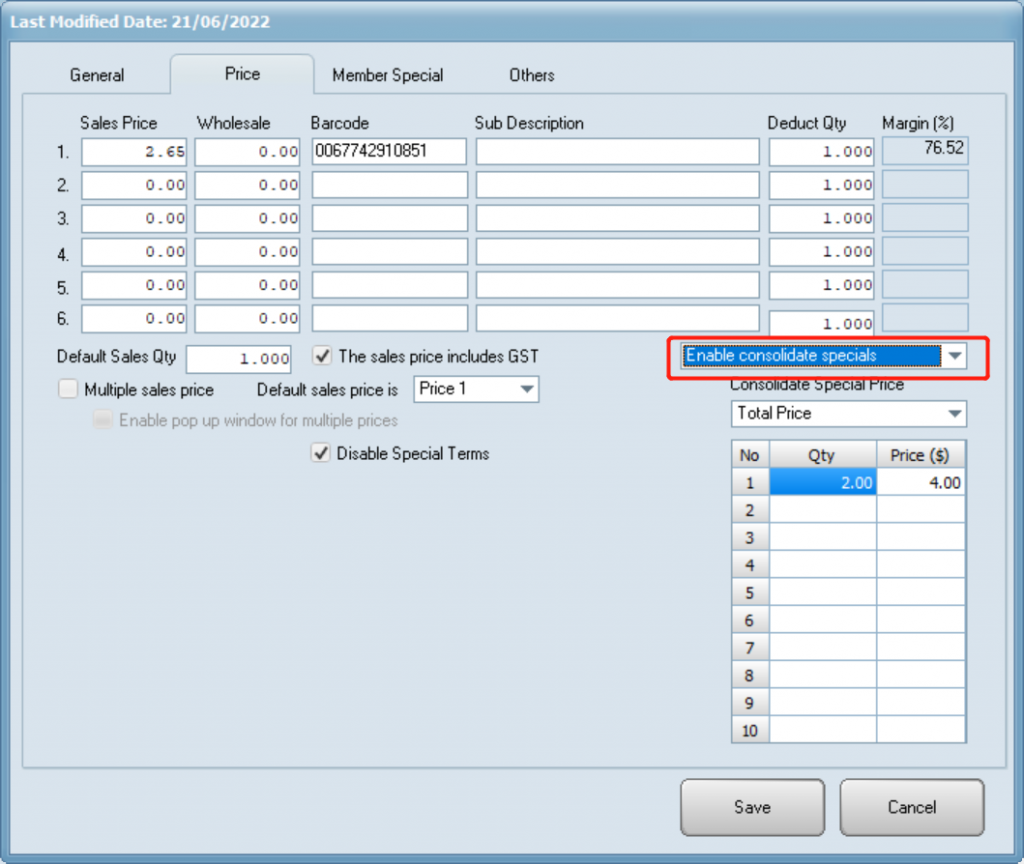Open the Member Special tab
Viewport: 1024px width, 864px height.
387,75
